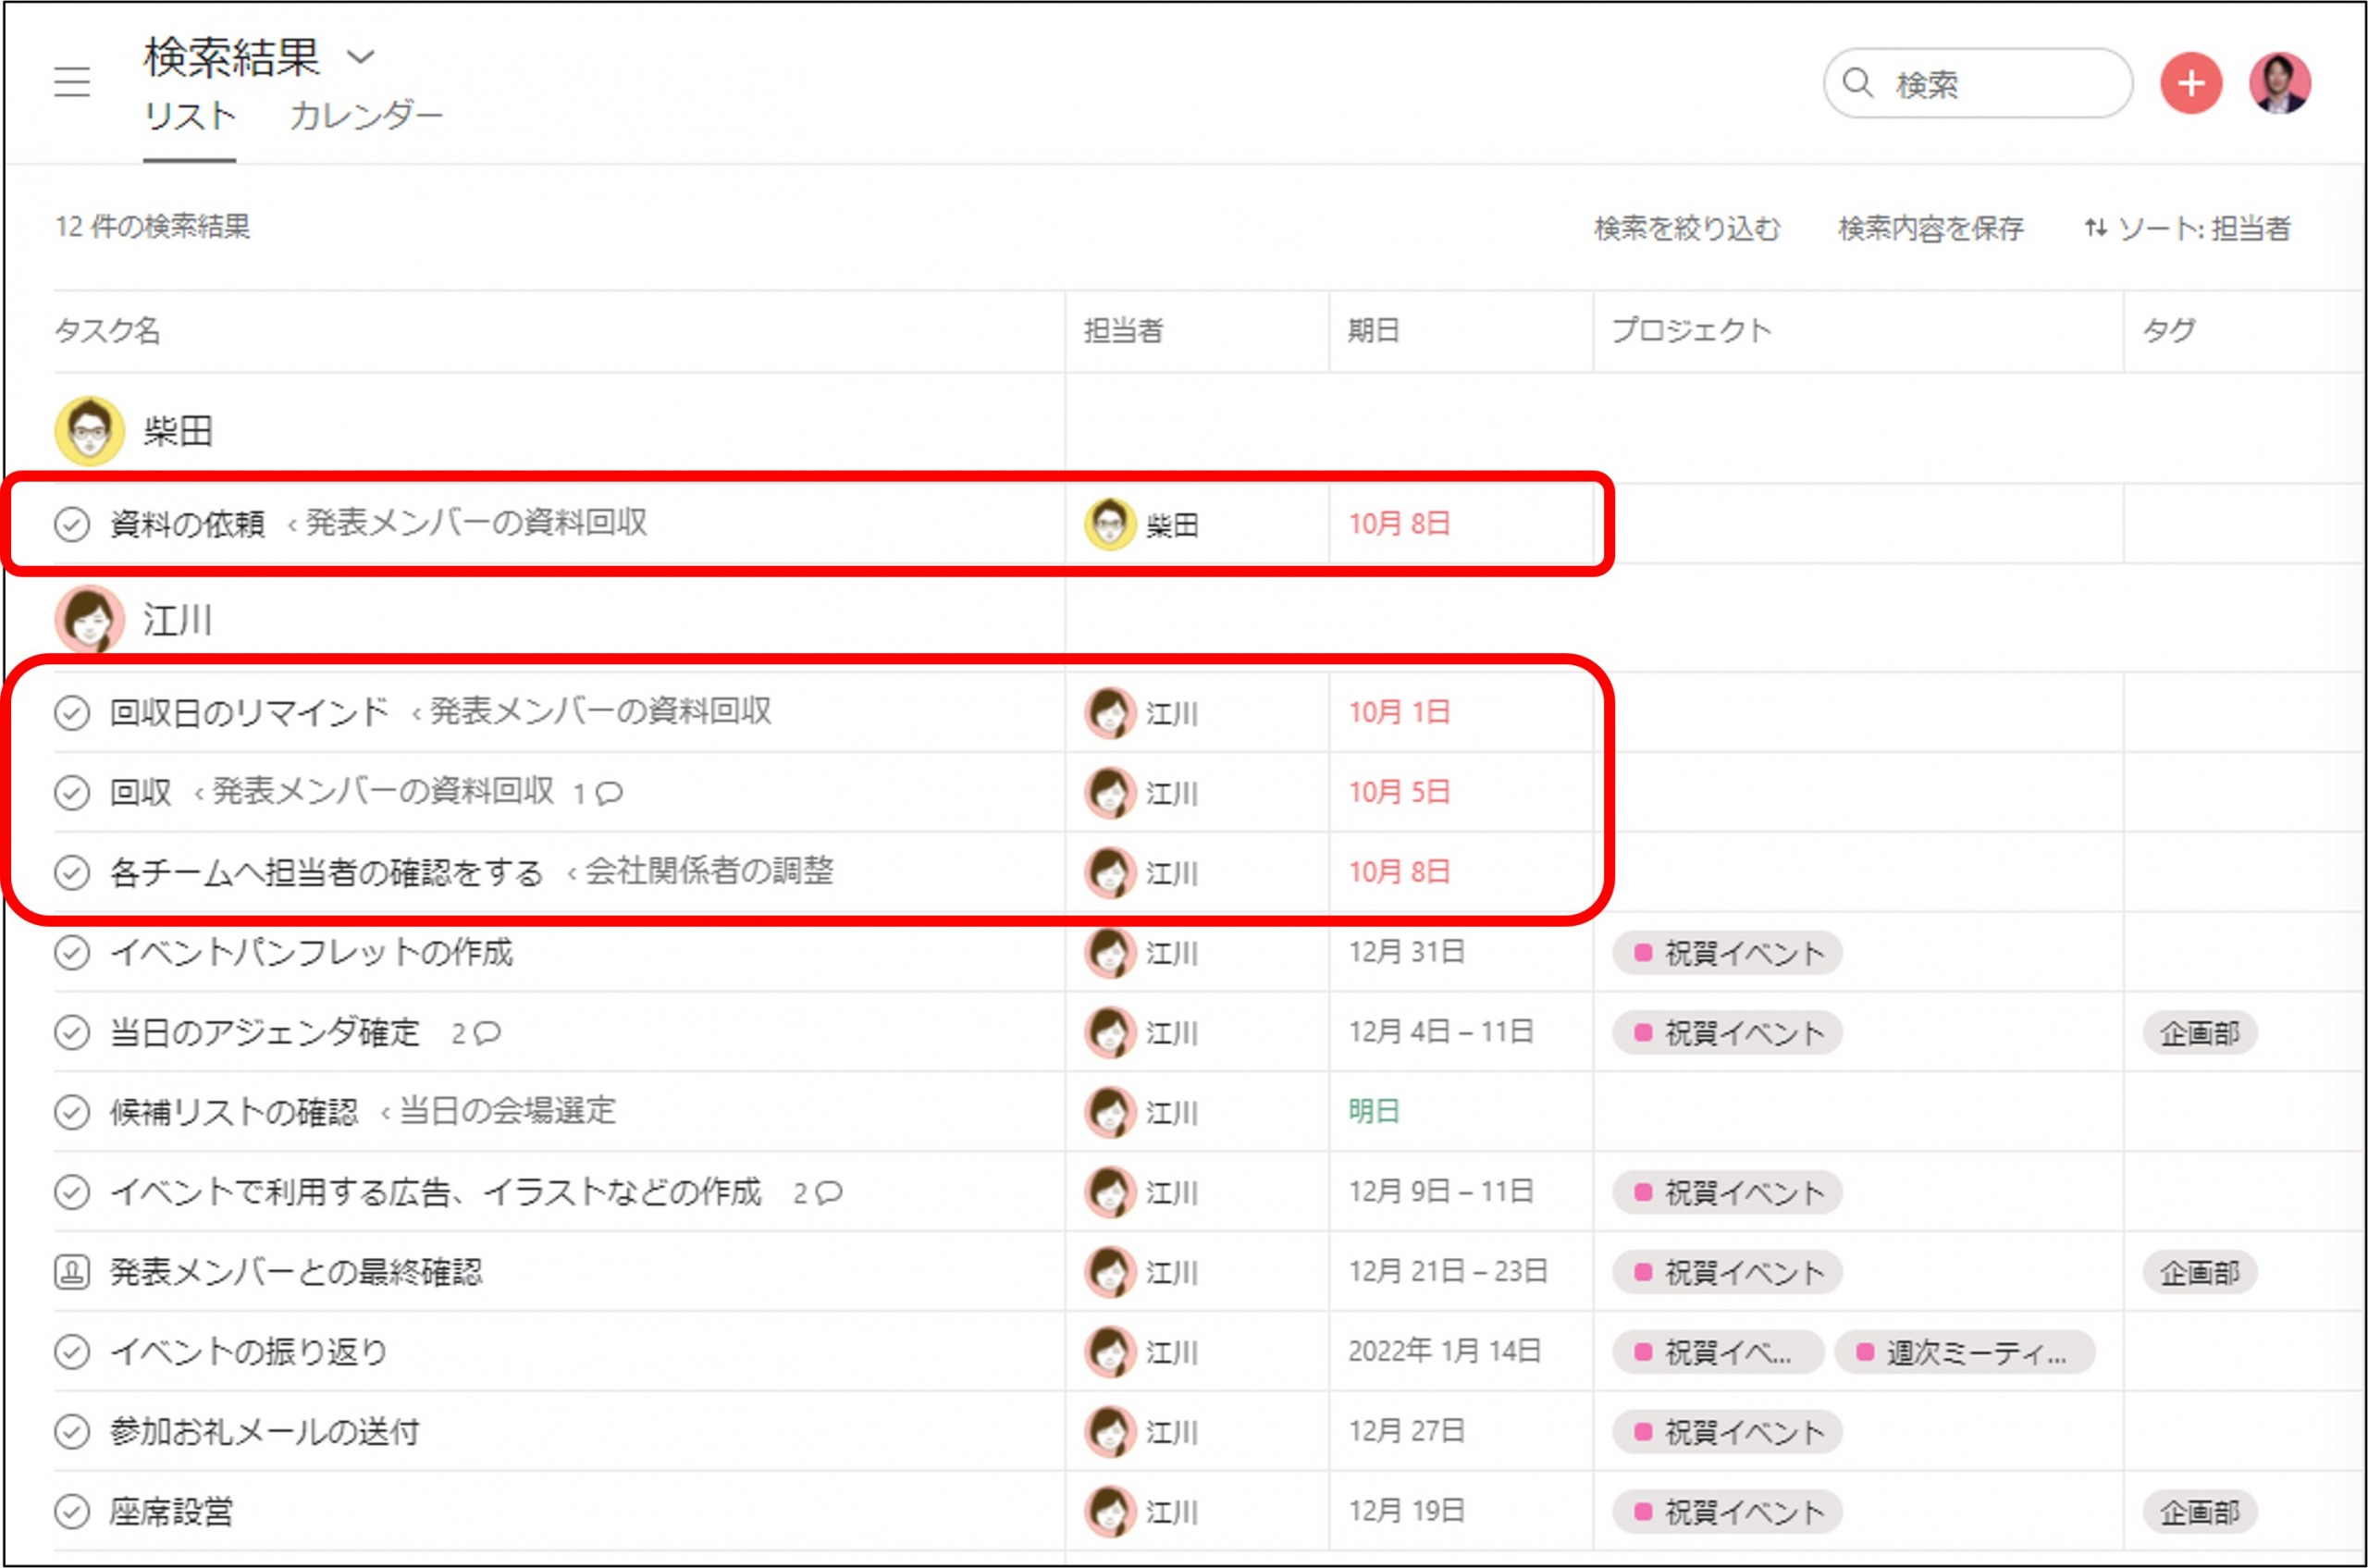The image size is (2368, 1568).
Task: Expand the 検索結果 title dropdown chevron
Action: 361,57
